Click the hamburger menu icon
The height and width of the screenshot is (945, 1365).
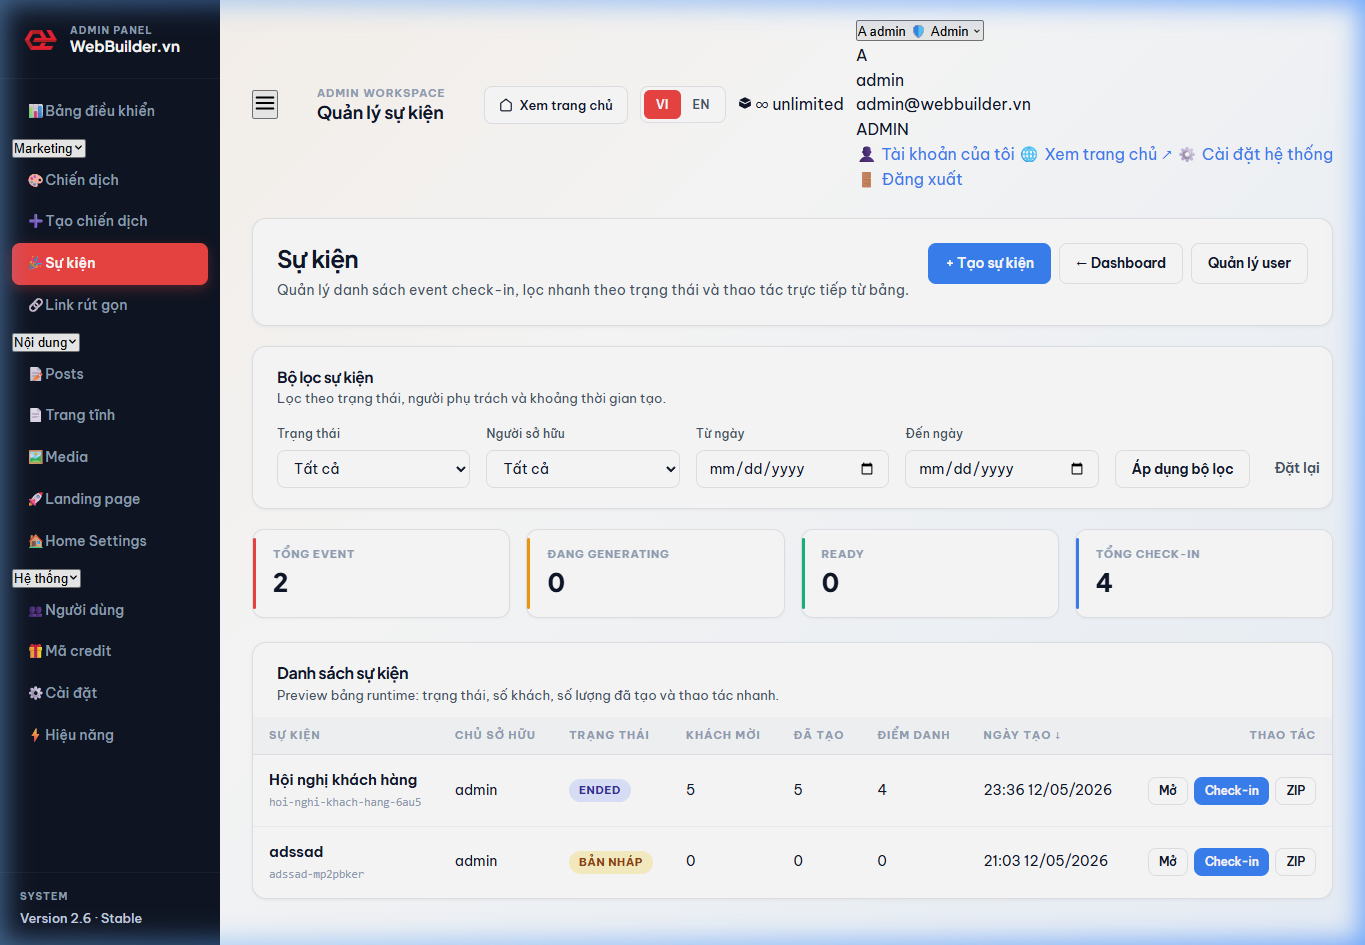(x=265, y=104)
